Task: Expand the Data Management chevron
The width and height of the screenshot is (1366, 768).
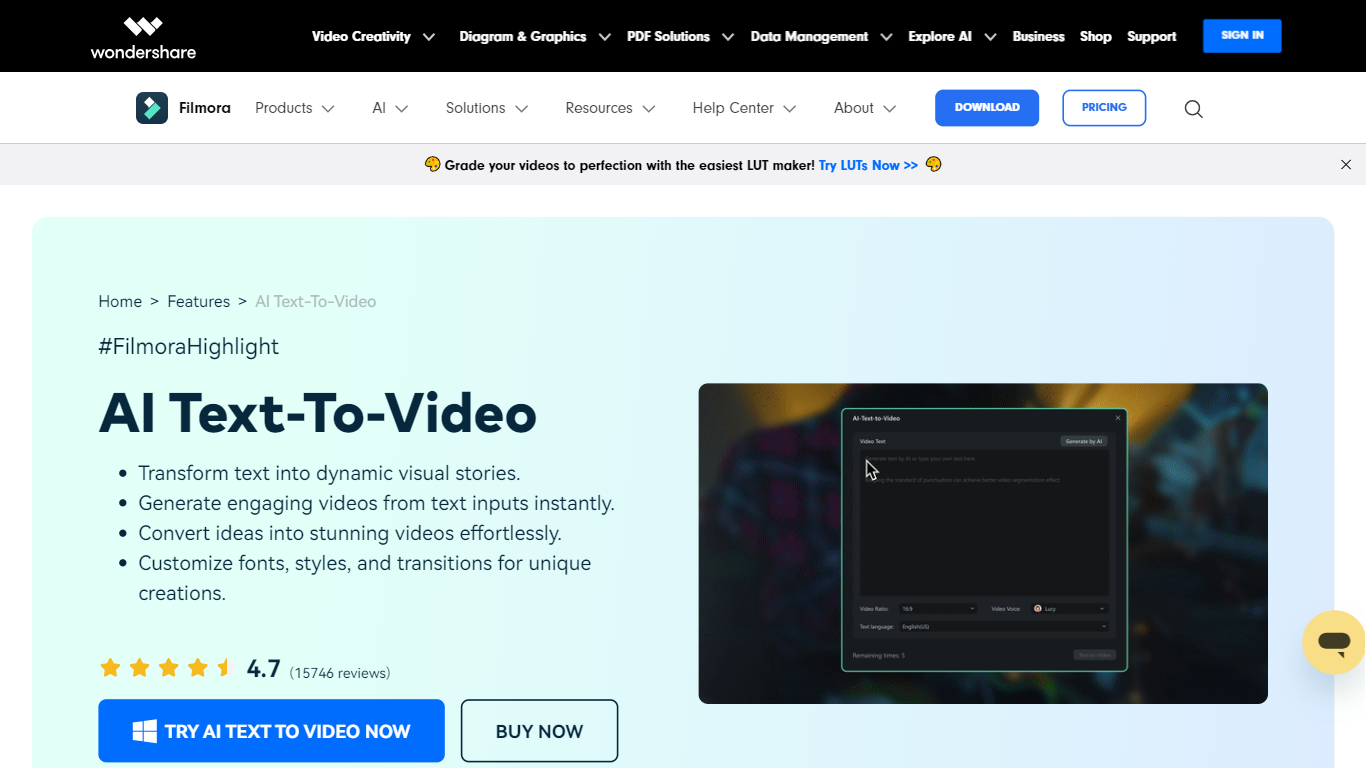Action: 886,37
